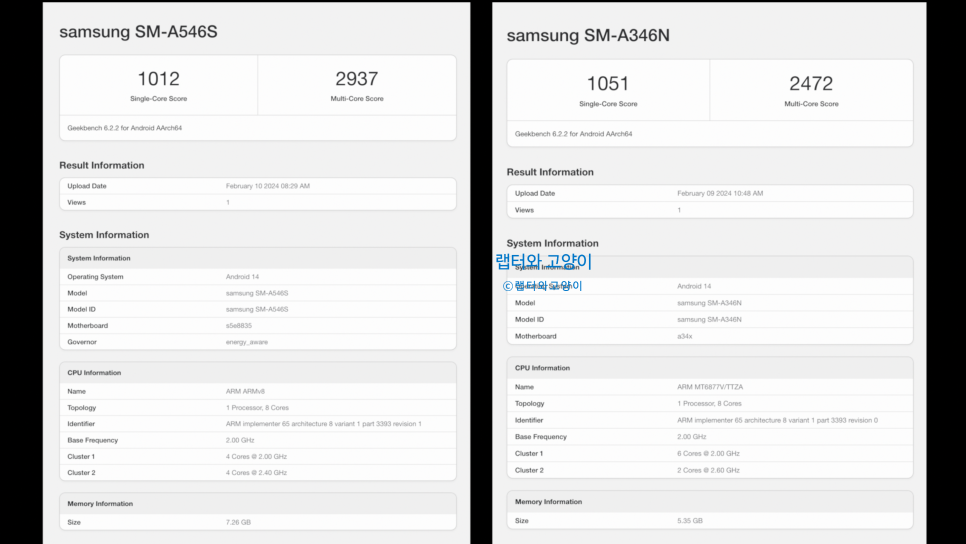
Task: Click the Model ID value samsung SM-A546S
Action: [x=256, y=309]
